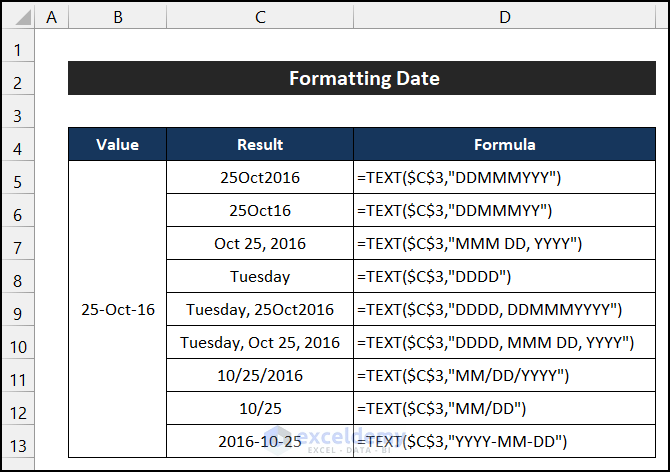Select the Oct 25, 2016 result cell
This screenshot has height=472, width=670.
coord(260,244)
